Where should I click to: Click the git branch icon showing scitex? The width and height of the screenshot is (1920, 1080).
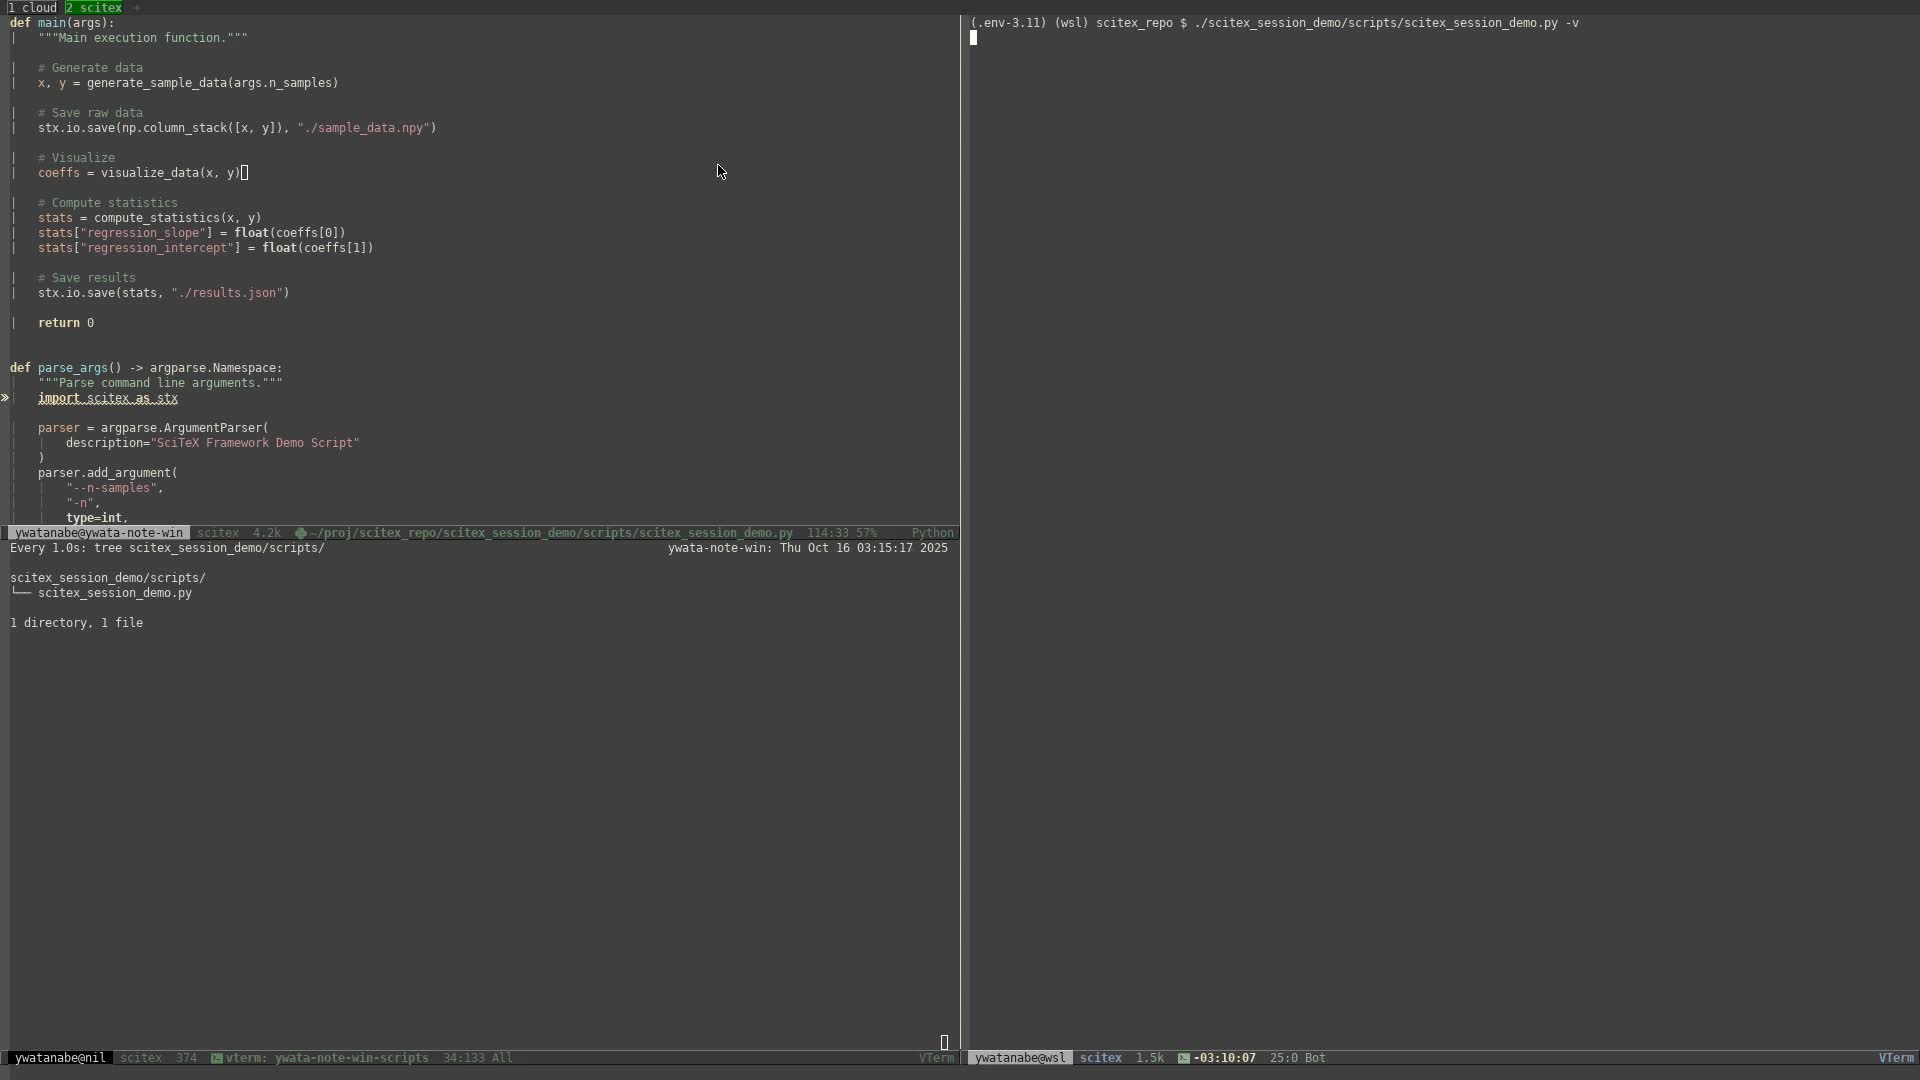(x=217, y=533)
